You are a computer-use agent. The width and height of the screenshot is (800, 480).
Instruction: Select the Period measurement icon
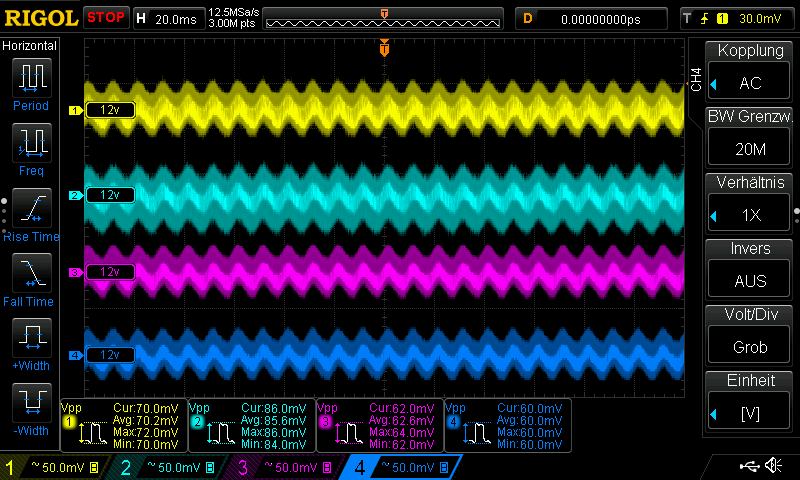click(x=32, y=78)
